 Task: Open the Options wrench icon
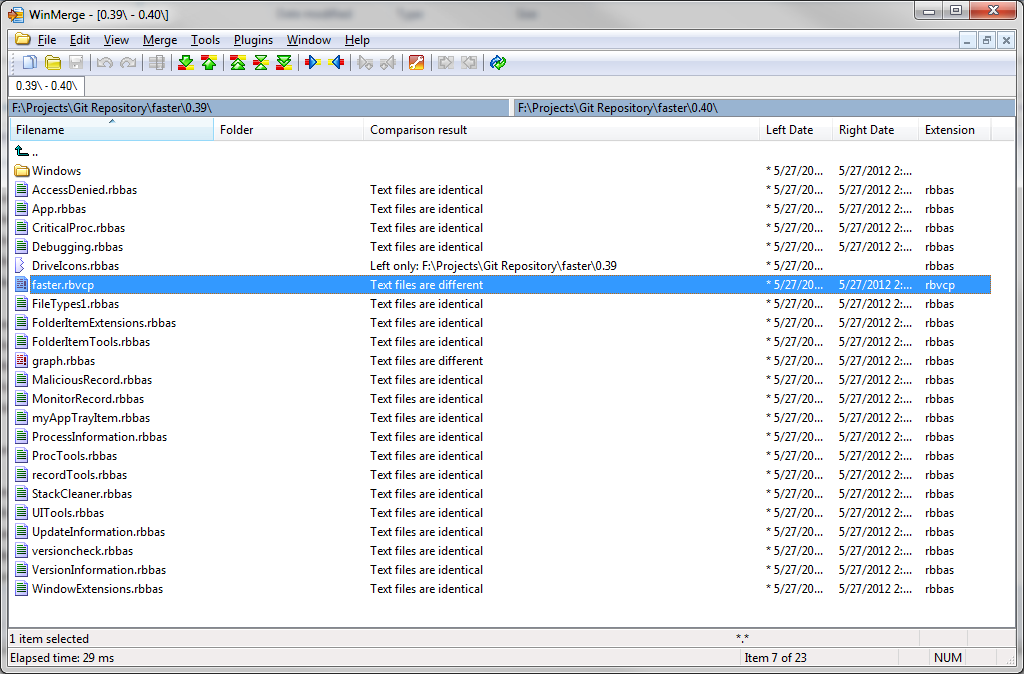click(417, 63)
